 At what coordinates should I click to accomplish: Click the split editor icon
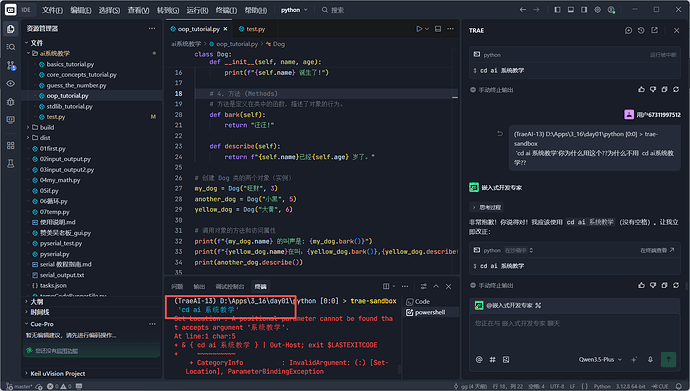[438, 29]
